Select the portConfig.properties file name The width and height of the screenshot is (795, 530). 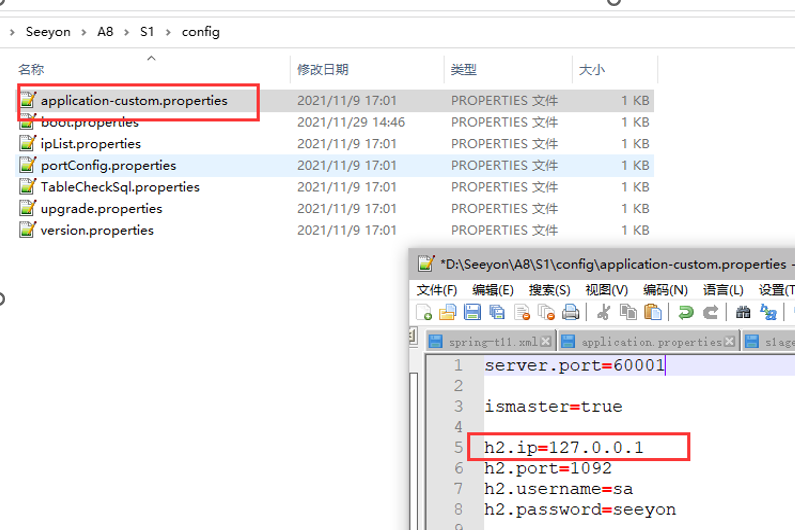[109, 165]
